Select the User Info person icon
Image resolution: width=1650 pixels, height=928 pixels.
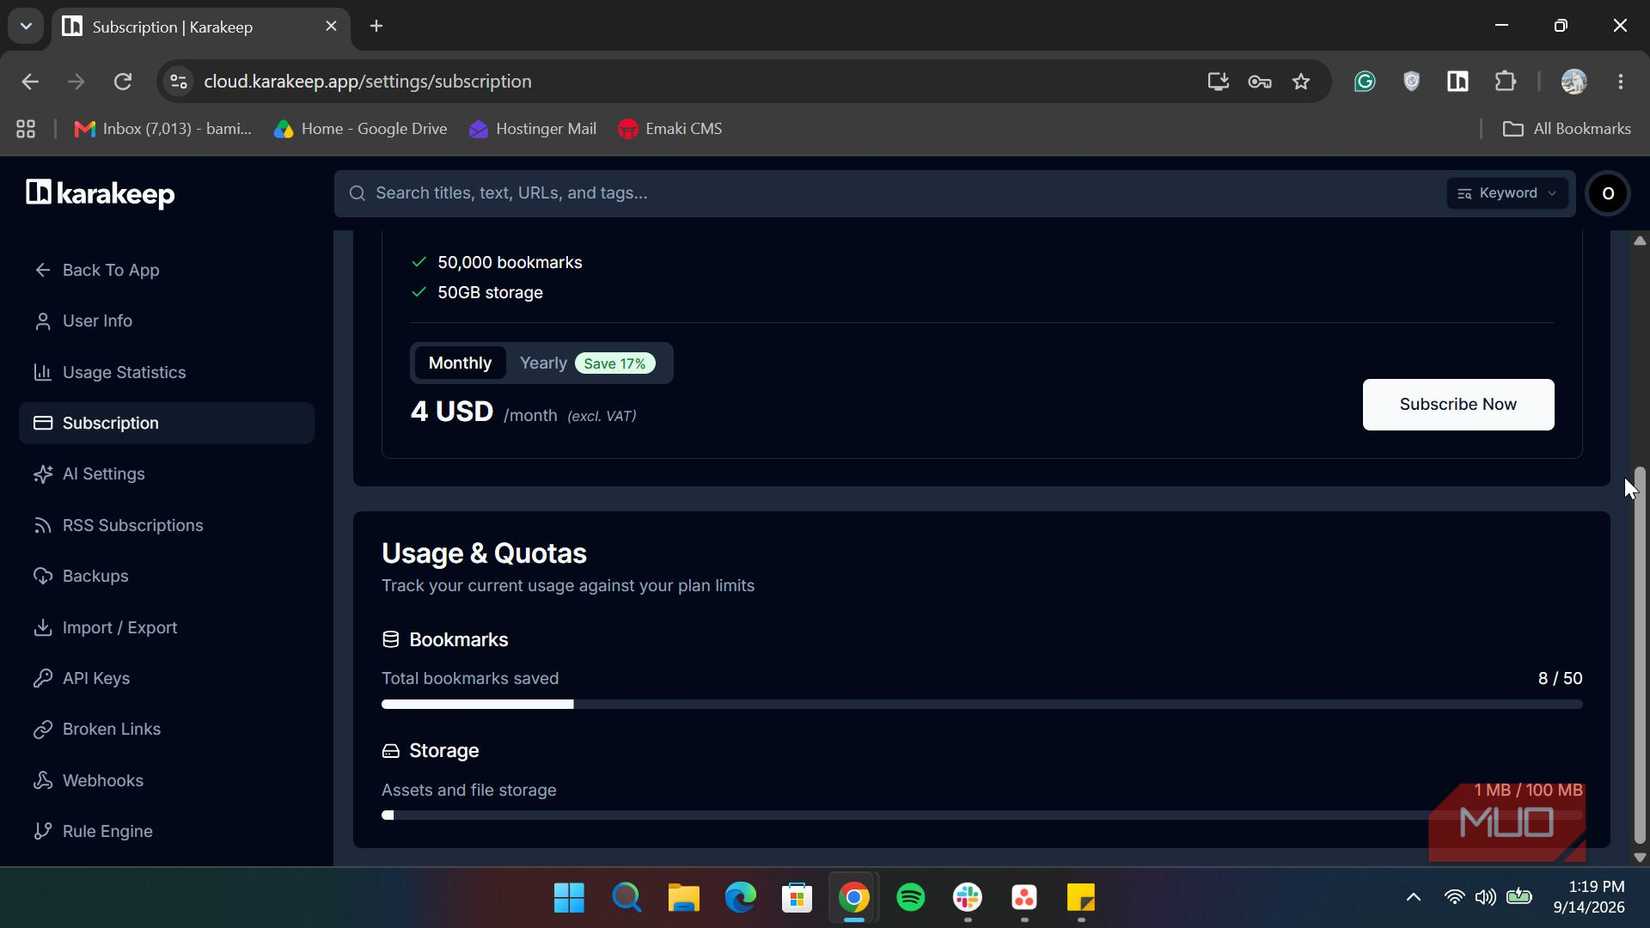click(x=42, y=321)
